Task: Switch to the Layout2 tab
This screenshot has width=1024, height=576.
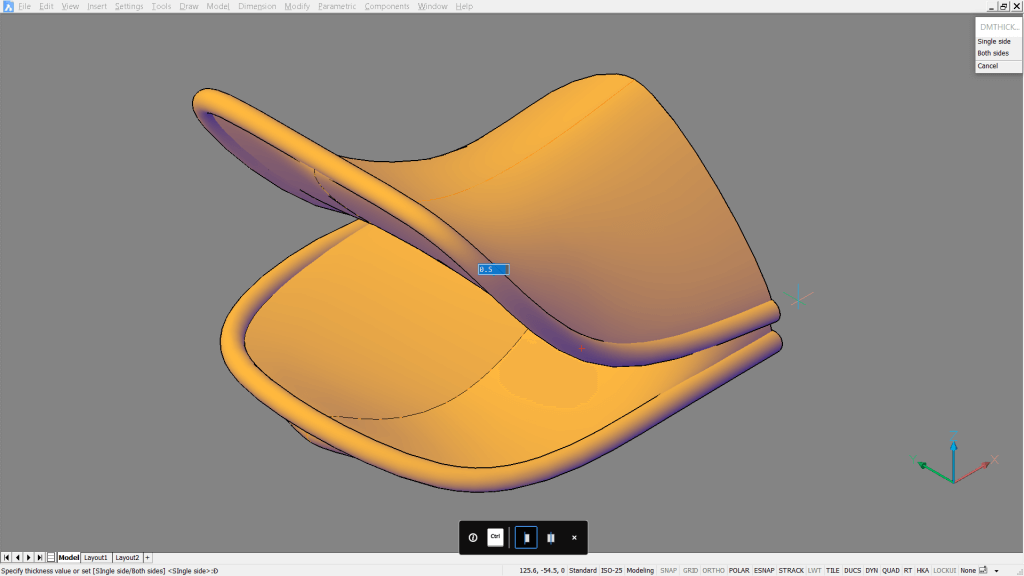Action: click(127, 557)
